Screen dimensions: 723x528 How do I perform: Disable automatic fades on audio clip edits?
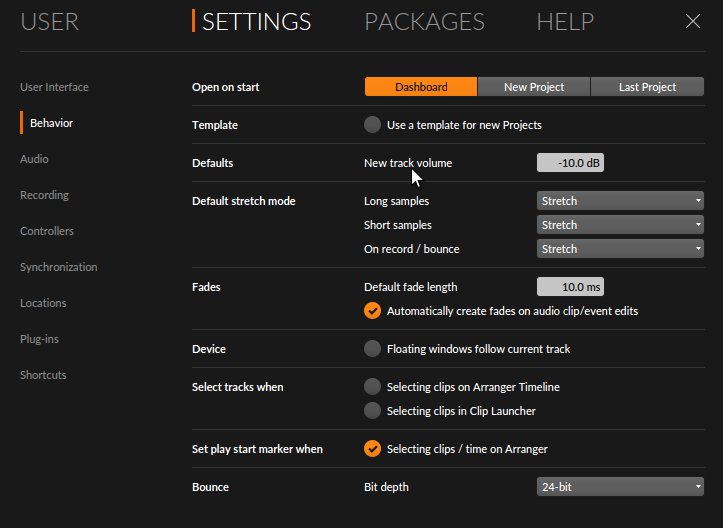tap(373, 311)
